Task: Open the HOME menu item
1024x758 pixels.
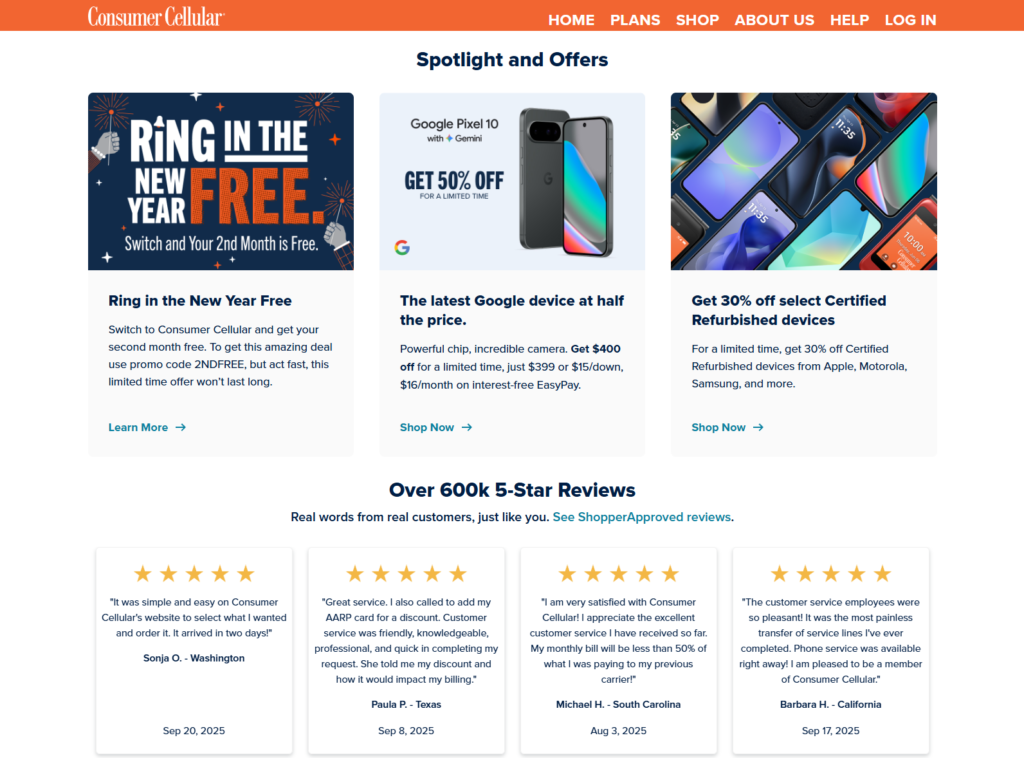Action: click(x=571, y=20)
